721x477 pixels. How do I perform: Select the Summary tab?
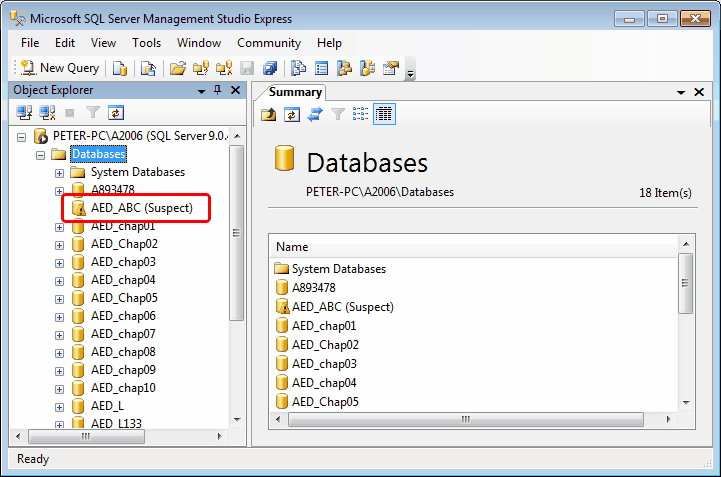(x=295, y=92)
